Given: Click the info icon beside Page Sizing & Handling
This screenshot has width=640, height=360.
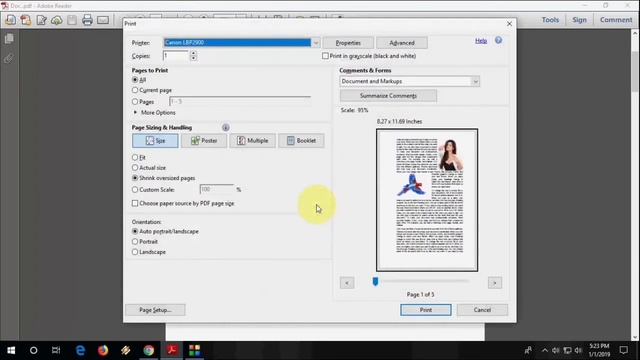Looking at the screenshot, I should pyautogui.click(x=225, y=127).
